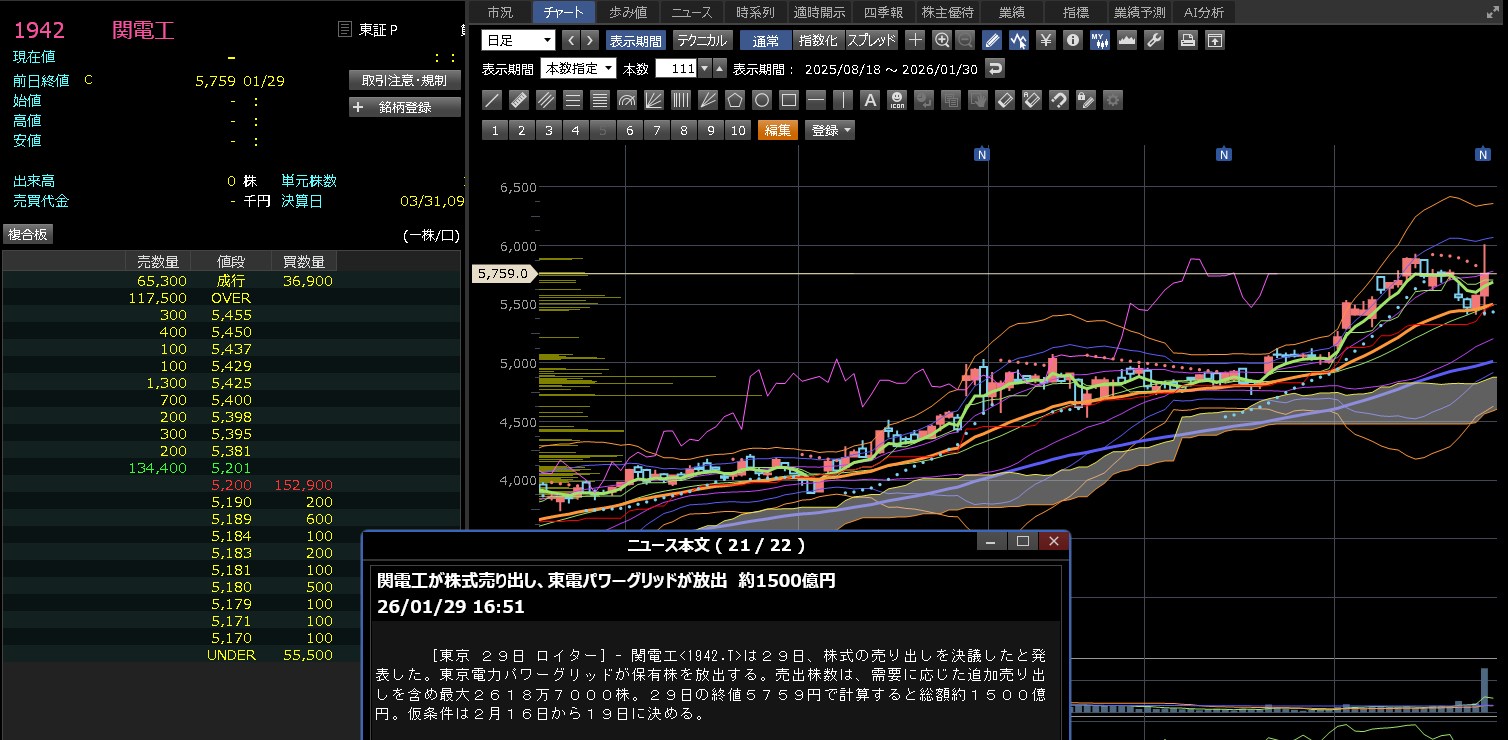Switch chart mode to スプレッド
The image size is (1508, 740).
872,41
